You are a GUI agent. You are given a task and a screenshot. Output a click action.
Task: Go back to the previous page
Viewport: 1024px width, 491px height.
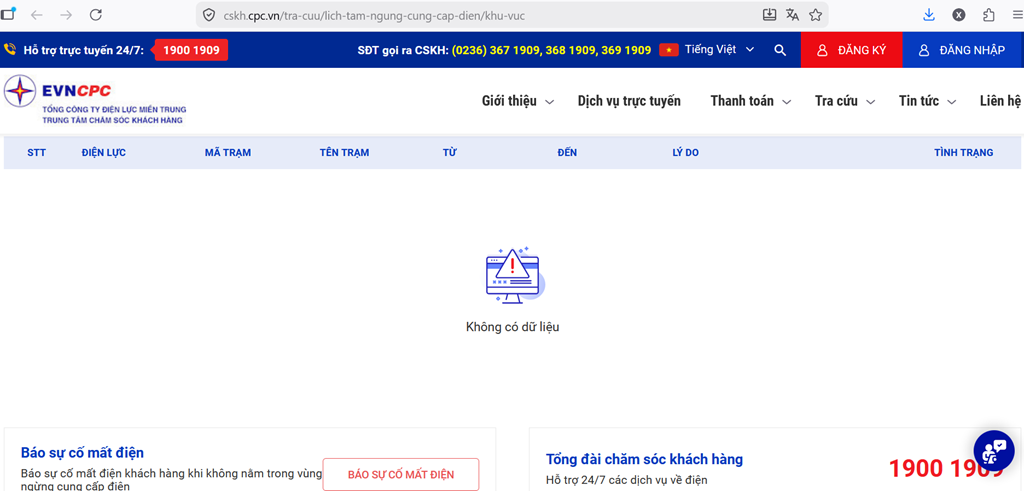tap(37, 15)
